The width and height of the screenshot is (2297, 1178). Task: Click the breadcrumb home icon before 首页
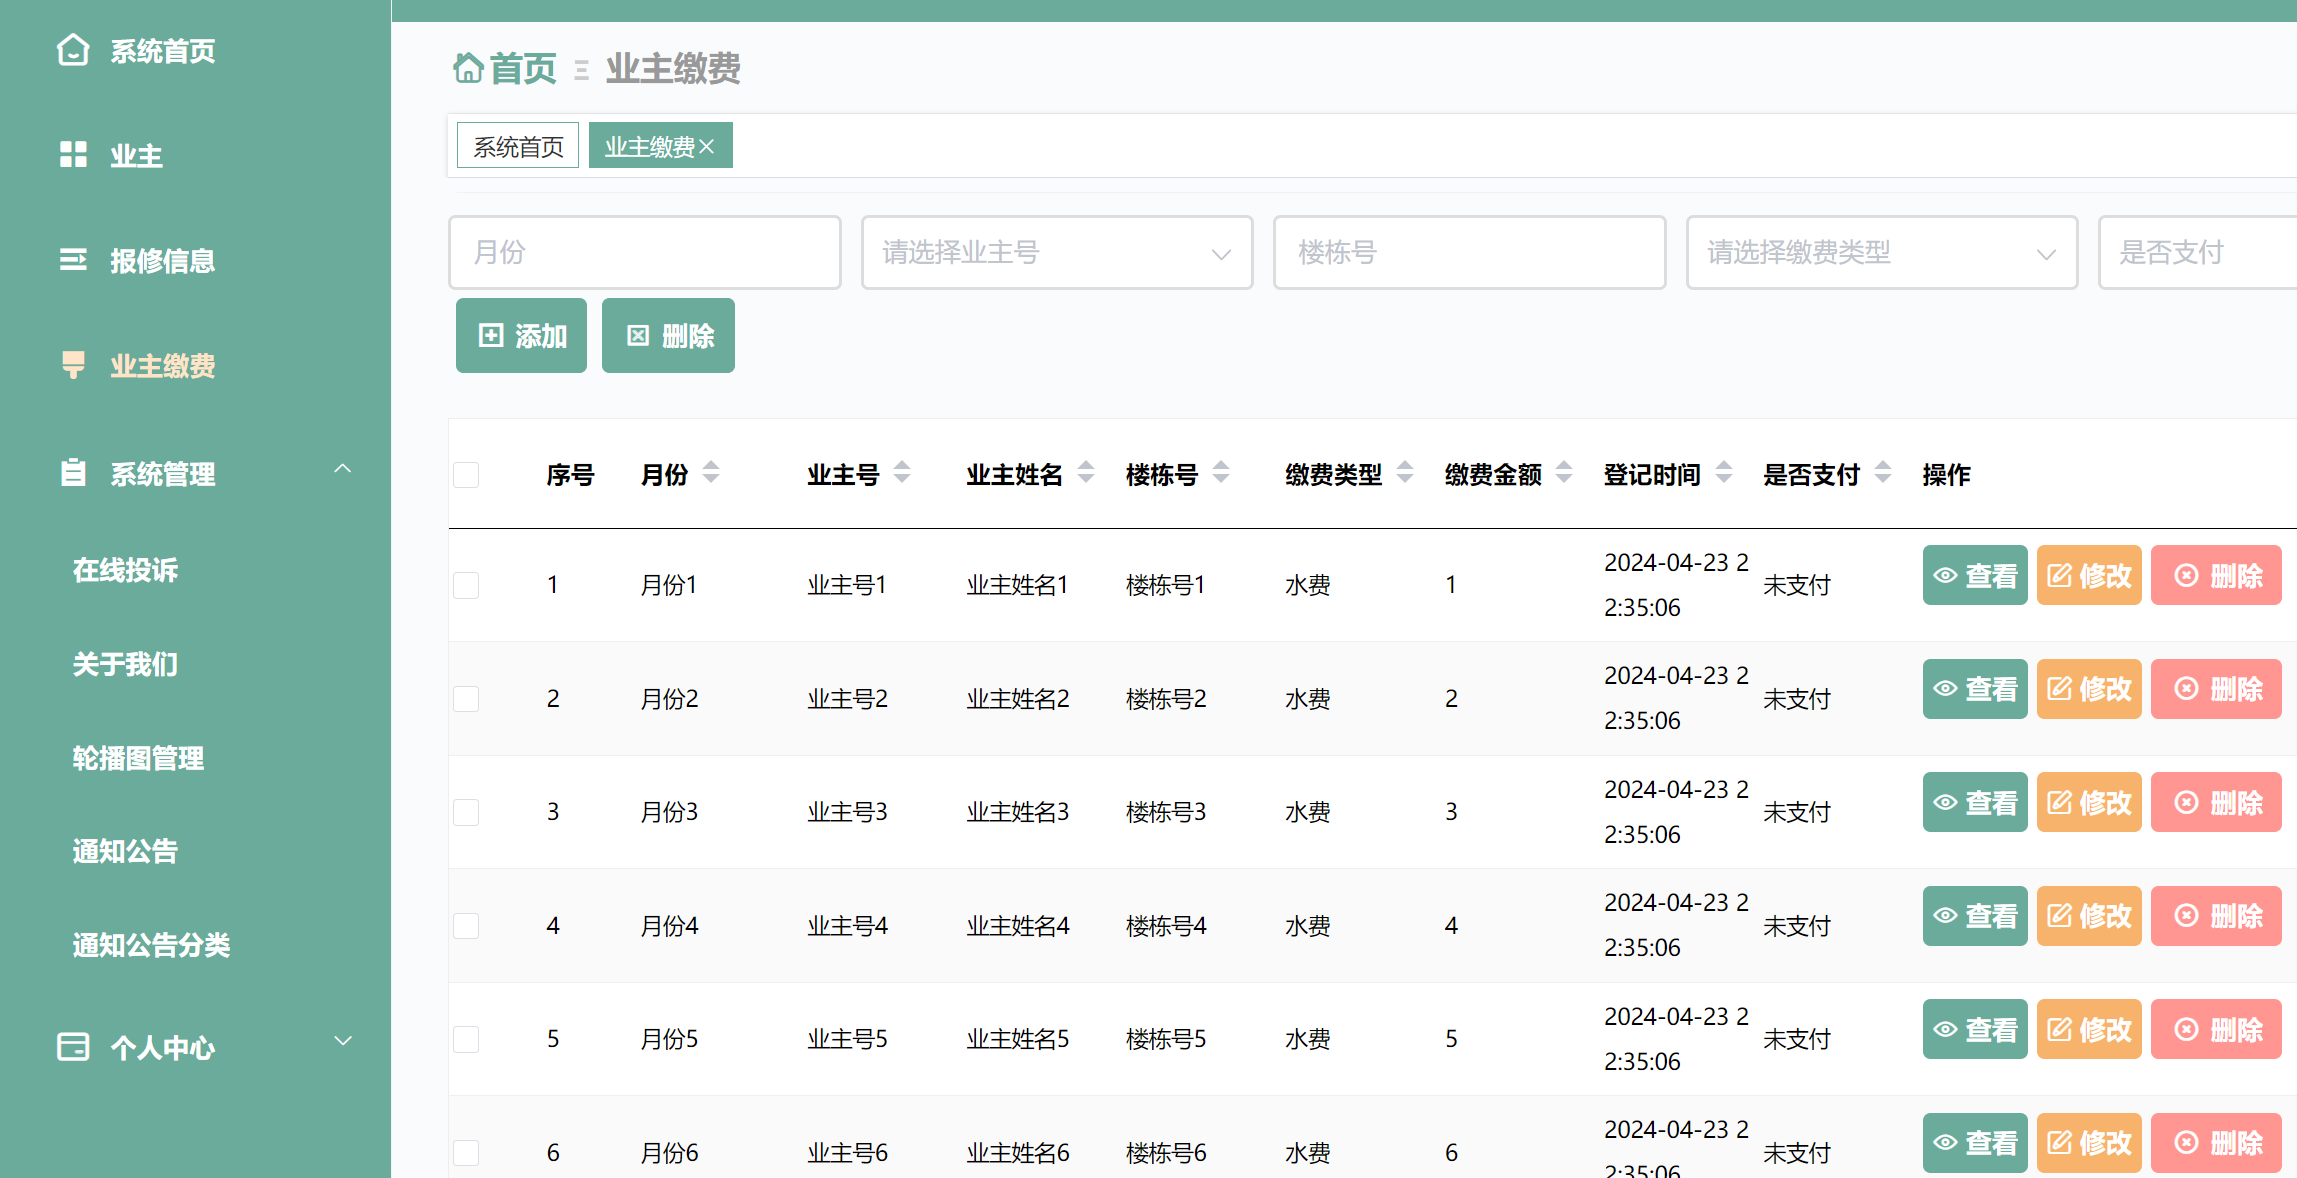[468, 68]
